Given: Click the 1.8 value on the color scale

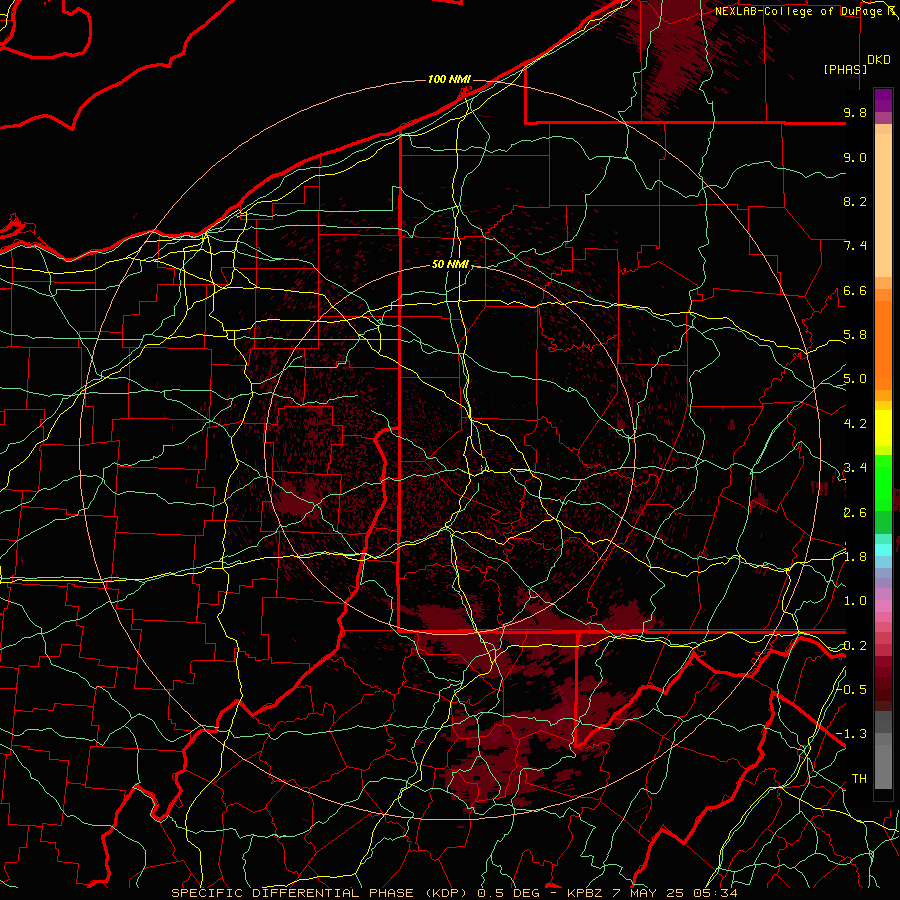Looking at the screenshot, I should (855, 557).
